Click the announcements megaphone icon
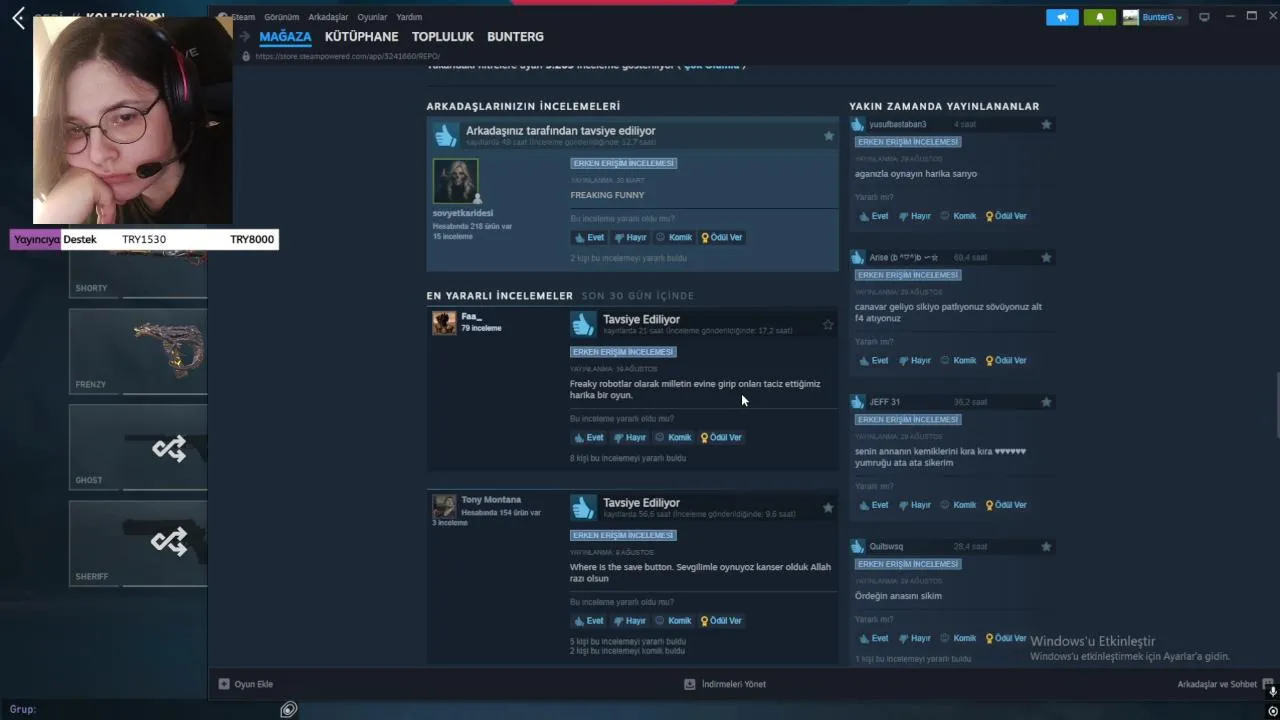Viewport: 1280px width, 720px height. [1062, 17]
